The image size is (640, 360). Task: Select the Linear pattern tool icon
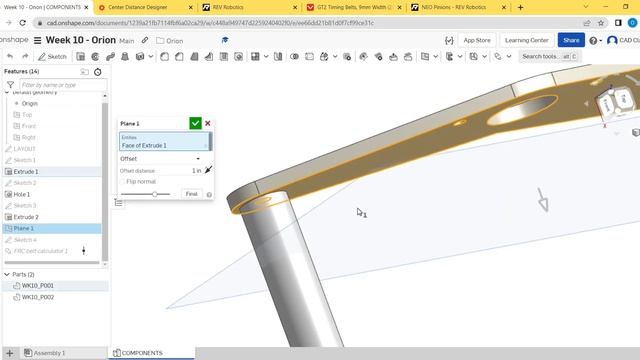[256, 56]
